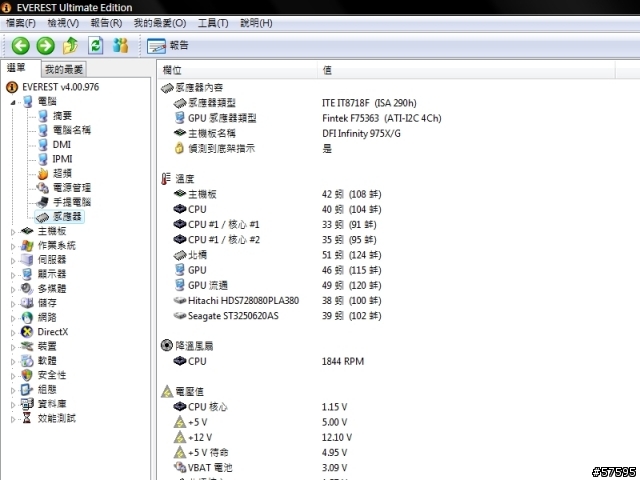Click the warning icon beside 電壓值
The height and width of the screenshot is (480, 640).
167,391
